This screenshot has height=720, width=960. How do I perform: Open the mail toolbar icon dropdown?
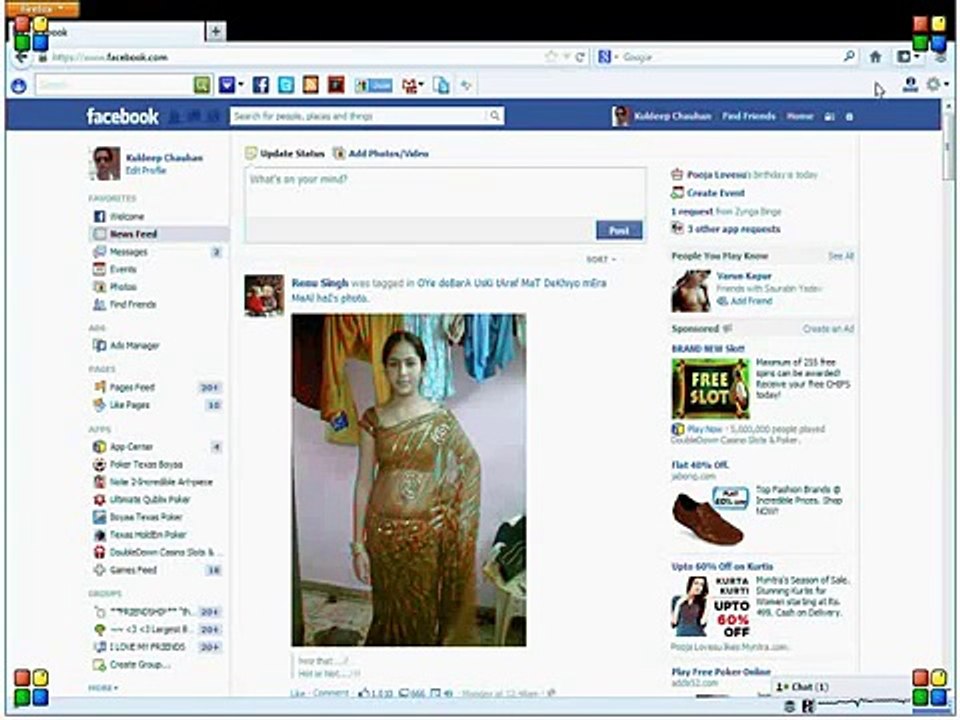pos(413,86)
